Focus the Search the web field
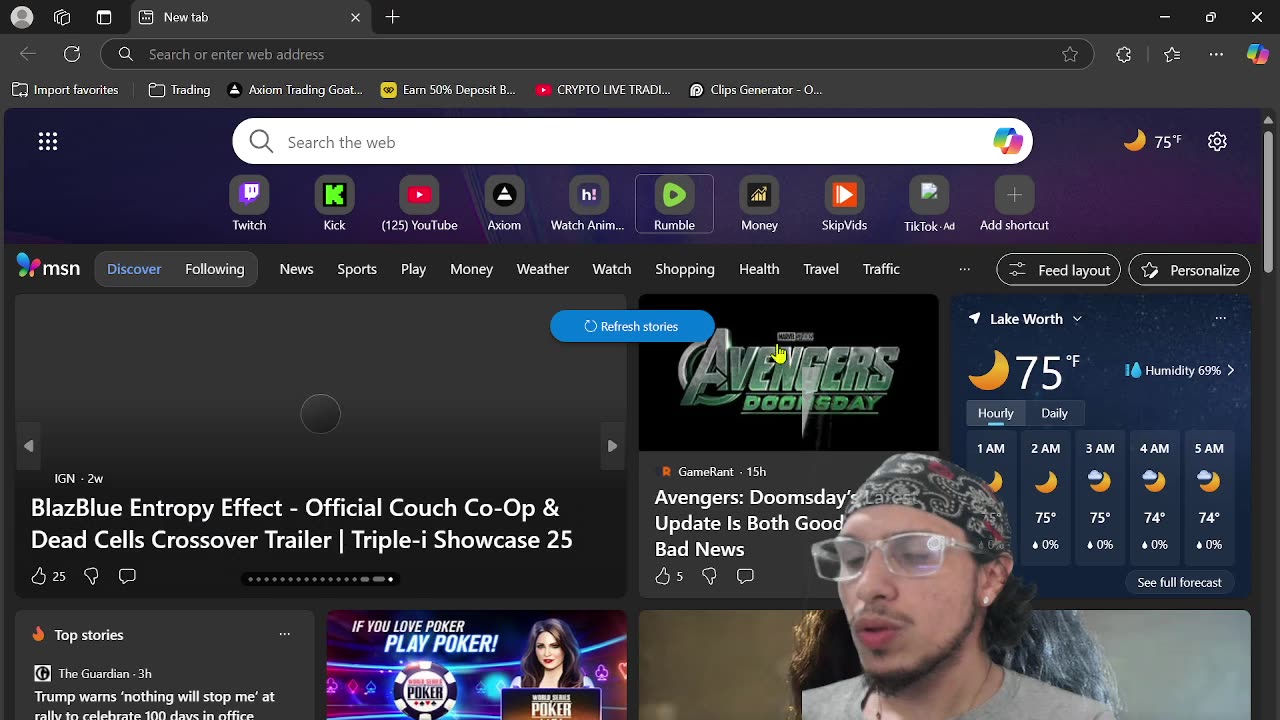The width and height of the screenshot is (1280, 720). 632,142
